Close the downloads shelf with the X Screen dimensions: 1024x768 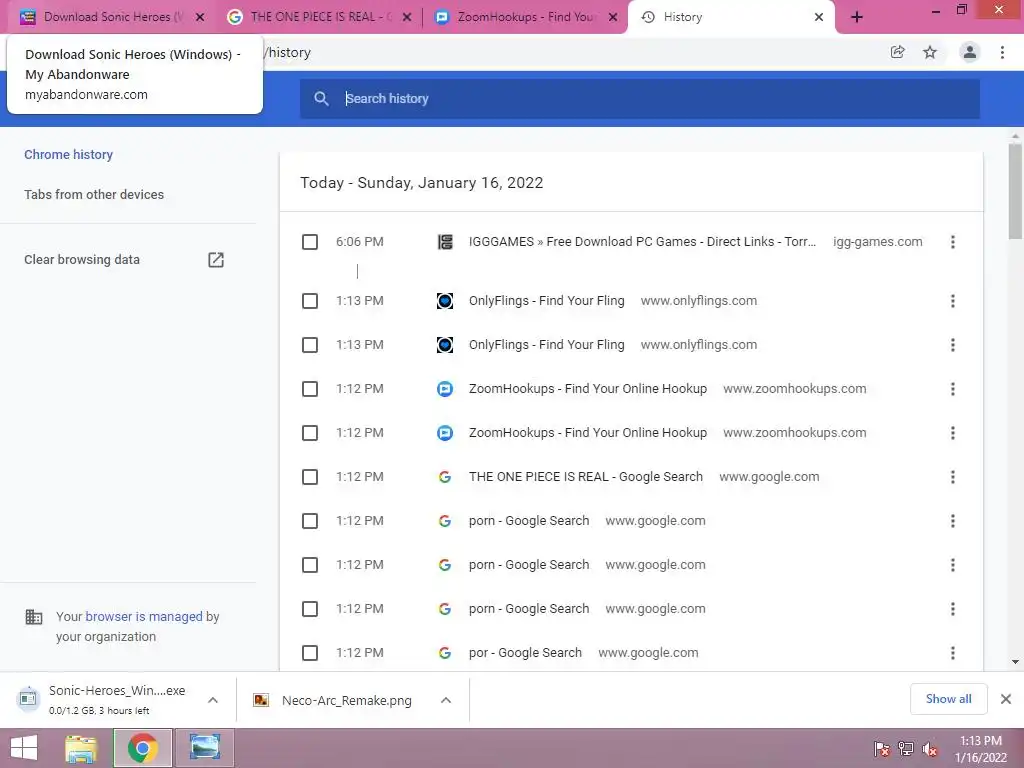point(1006,699)
